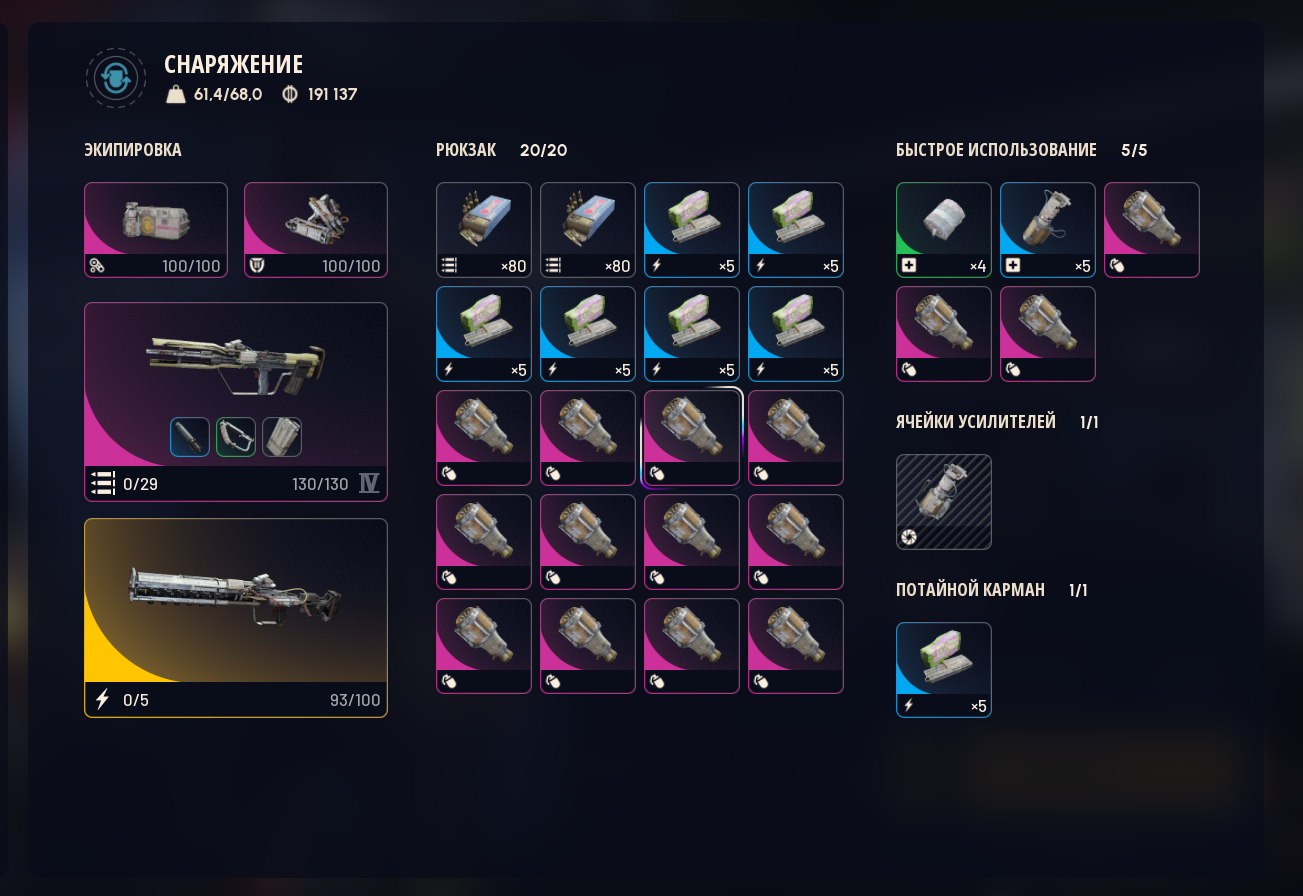The image size is (1303, 896).
Task: Select the green bandage item ×4
Action: click(944, 230)
